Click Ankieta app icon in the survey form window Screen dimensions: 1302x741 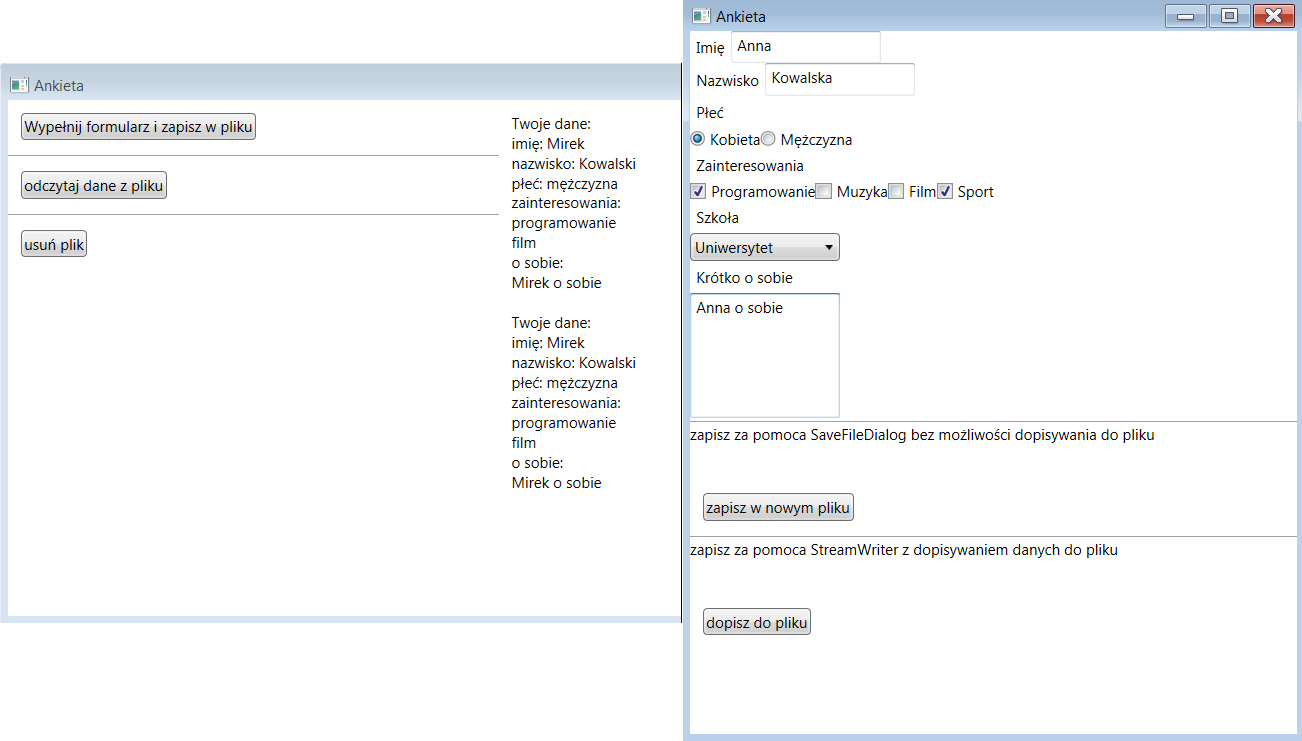702,16
